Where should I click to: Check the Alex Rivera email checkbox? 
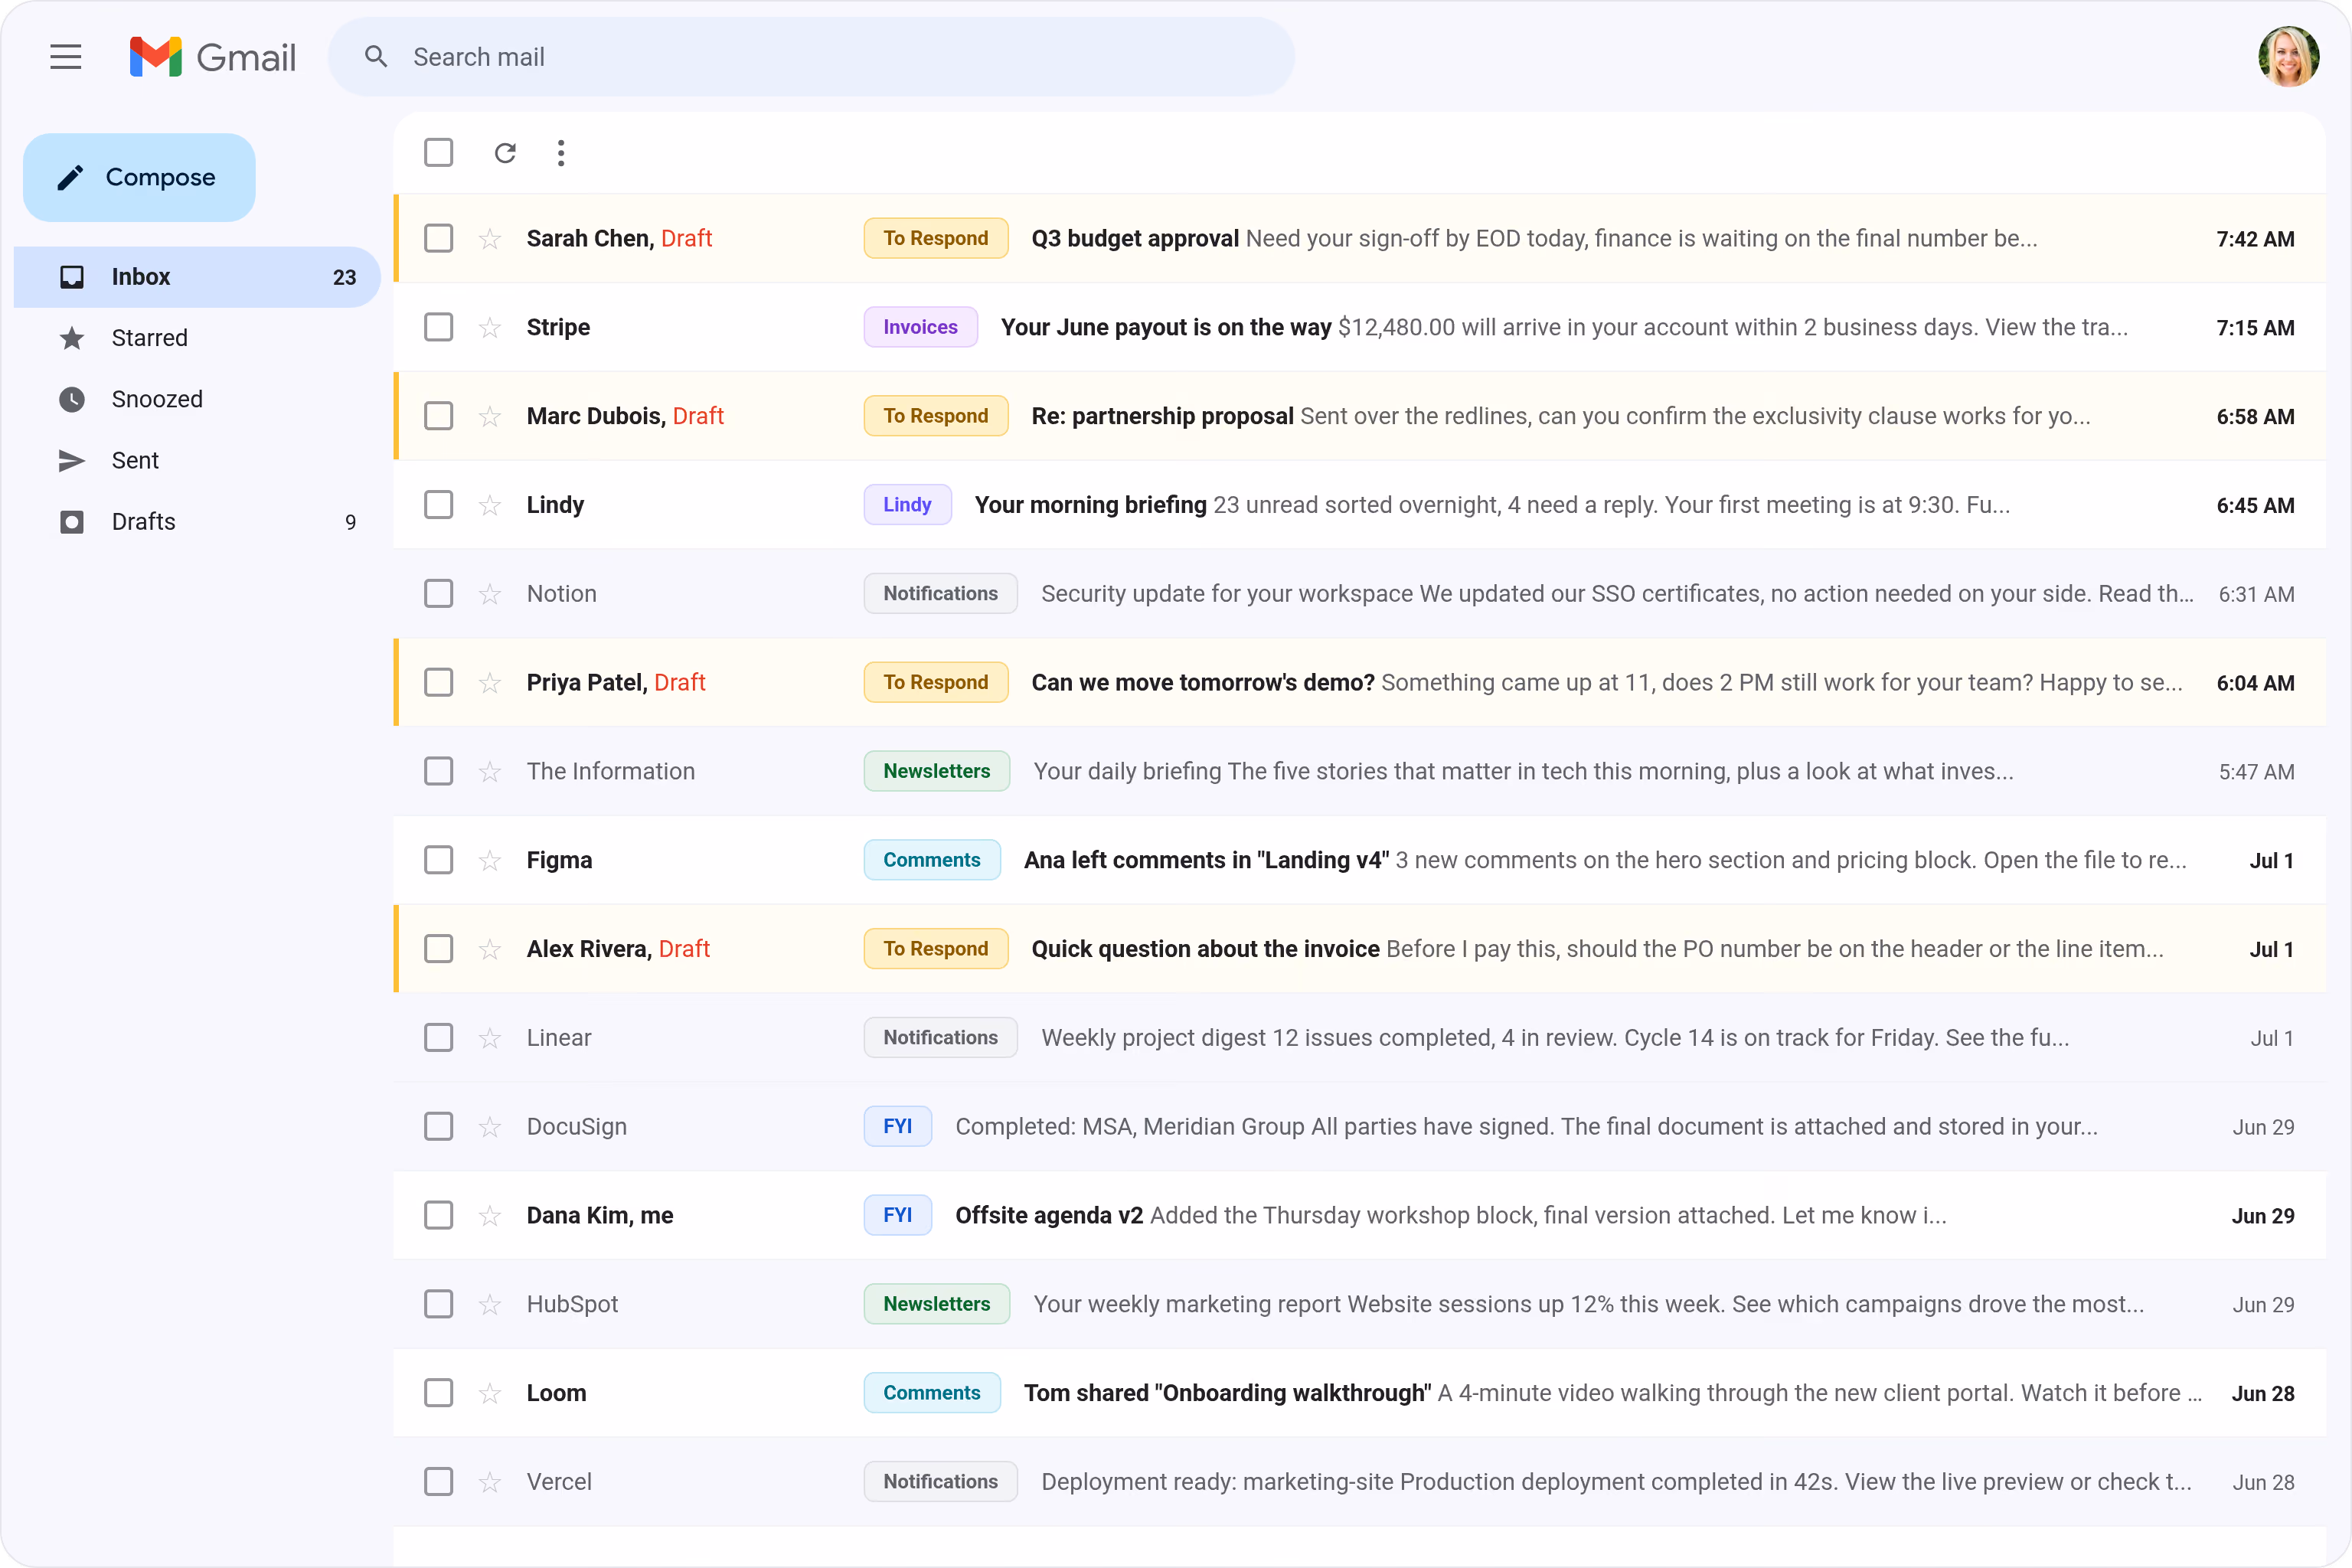click(438, 949)
